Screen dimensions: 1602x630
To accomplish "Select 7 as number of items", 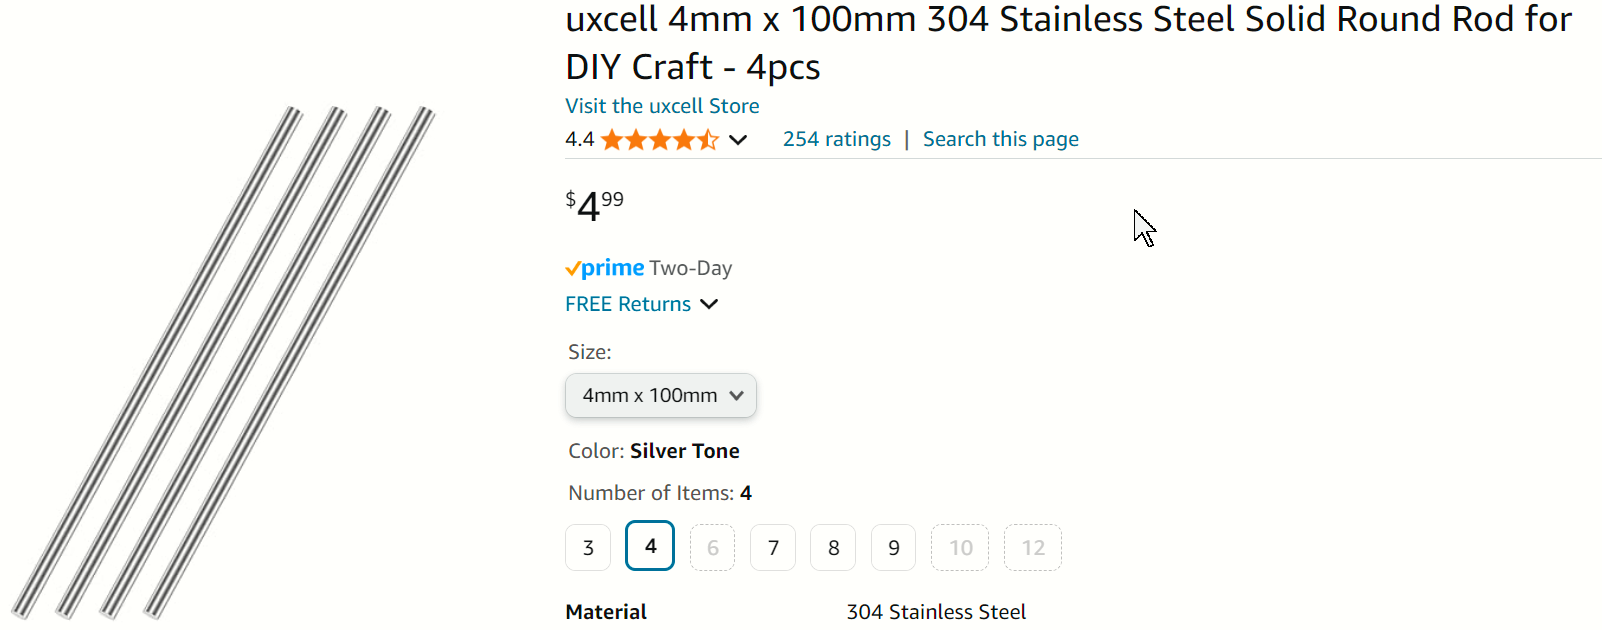I will pyautogui.click(x=773, y=548).
